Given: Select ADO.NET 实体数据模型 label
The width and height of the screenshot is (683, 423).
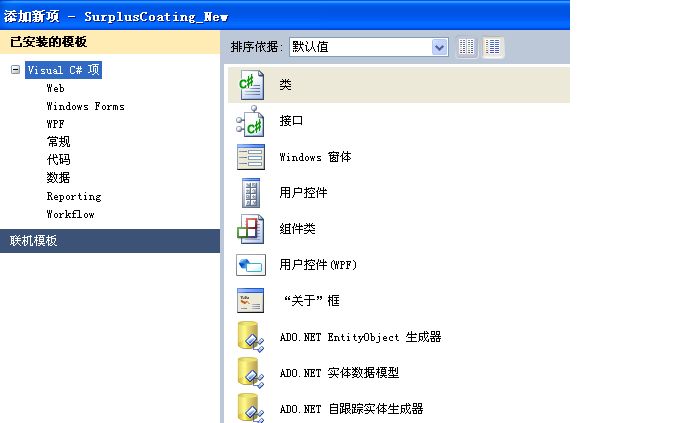Looking at the screenshot, I should point(339,373).
